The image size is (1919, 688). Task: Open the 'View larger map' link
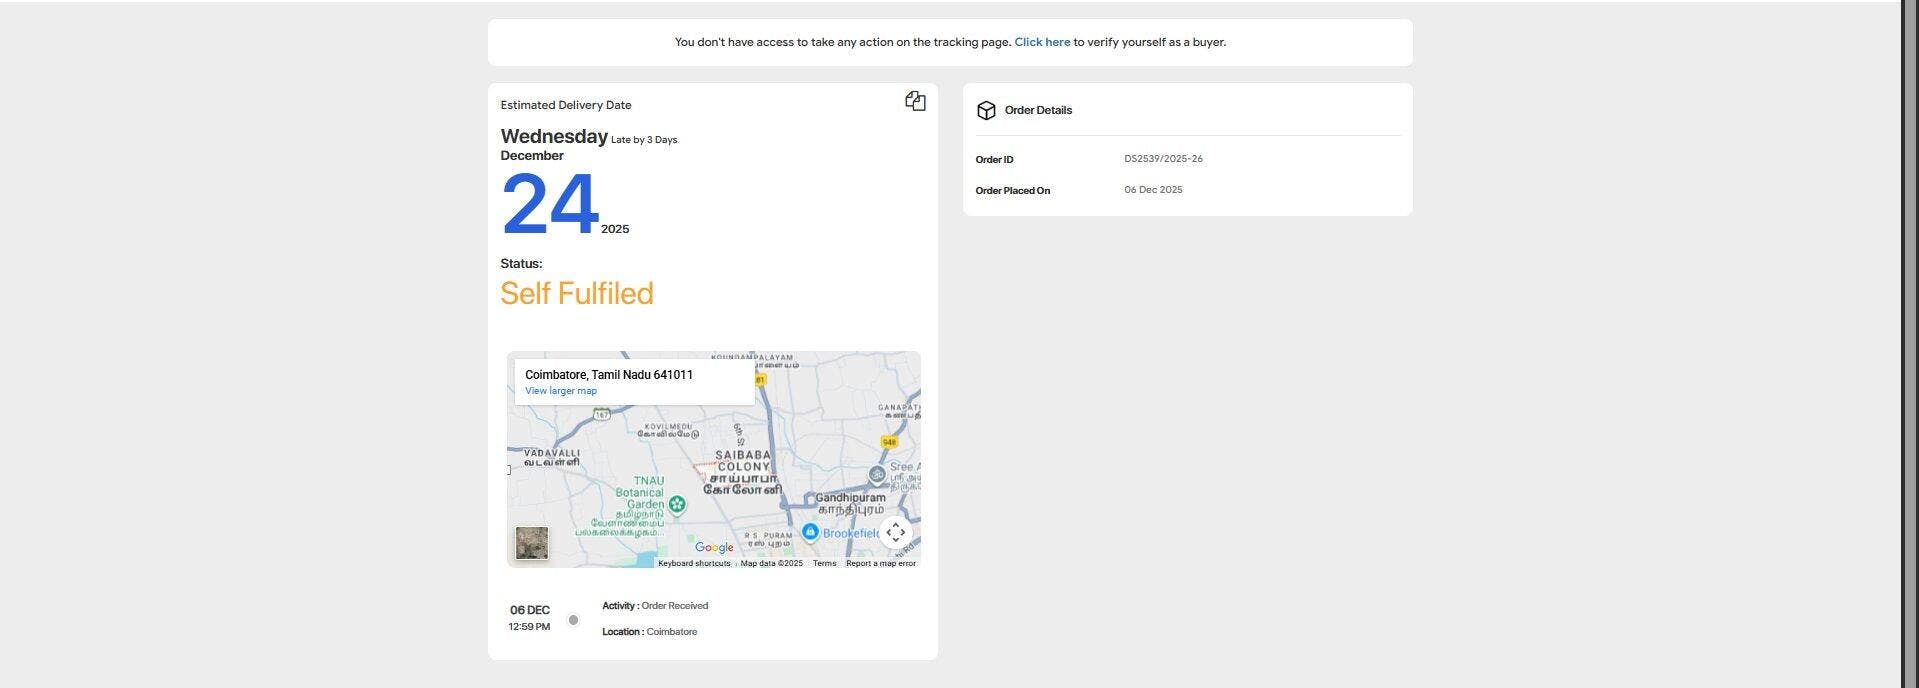click(561, 391)
